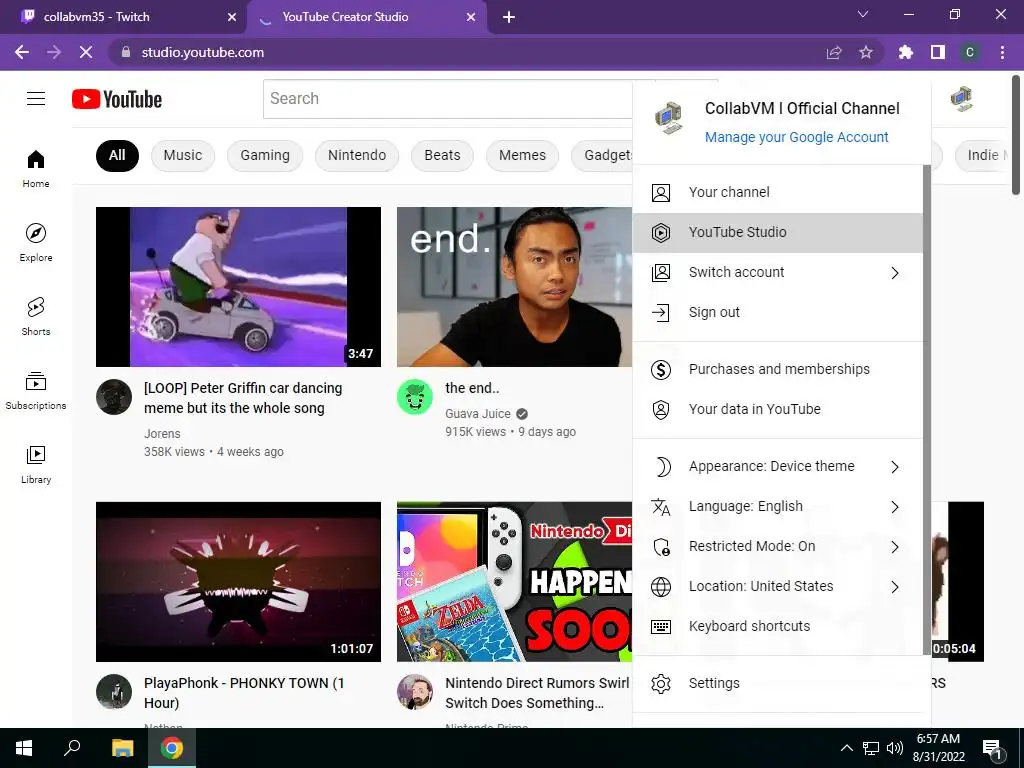
Task: Choose Sign out in account menu
Action: [x=777, y=312]
